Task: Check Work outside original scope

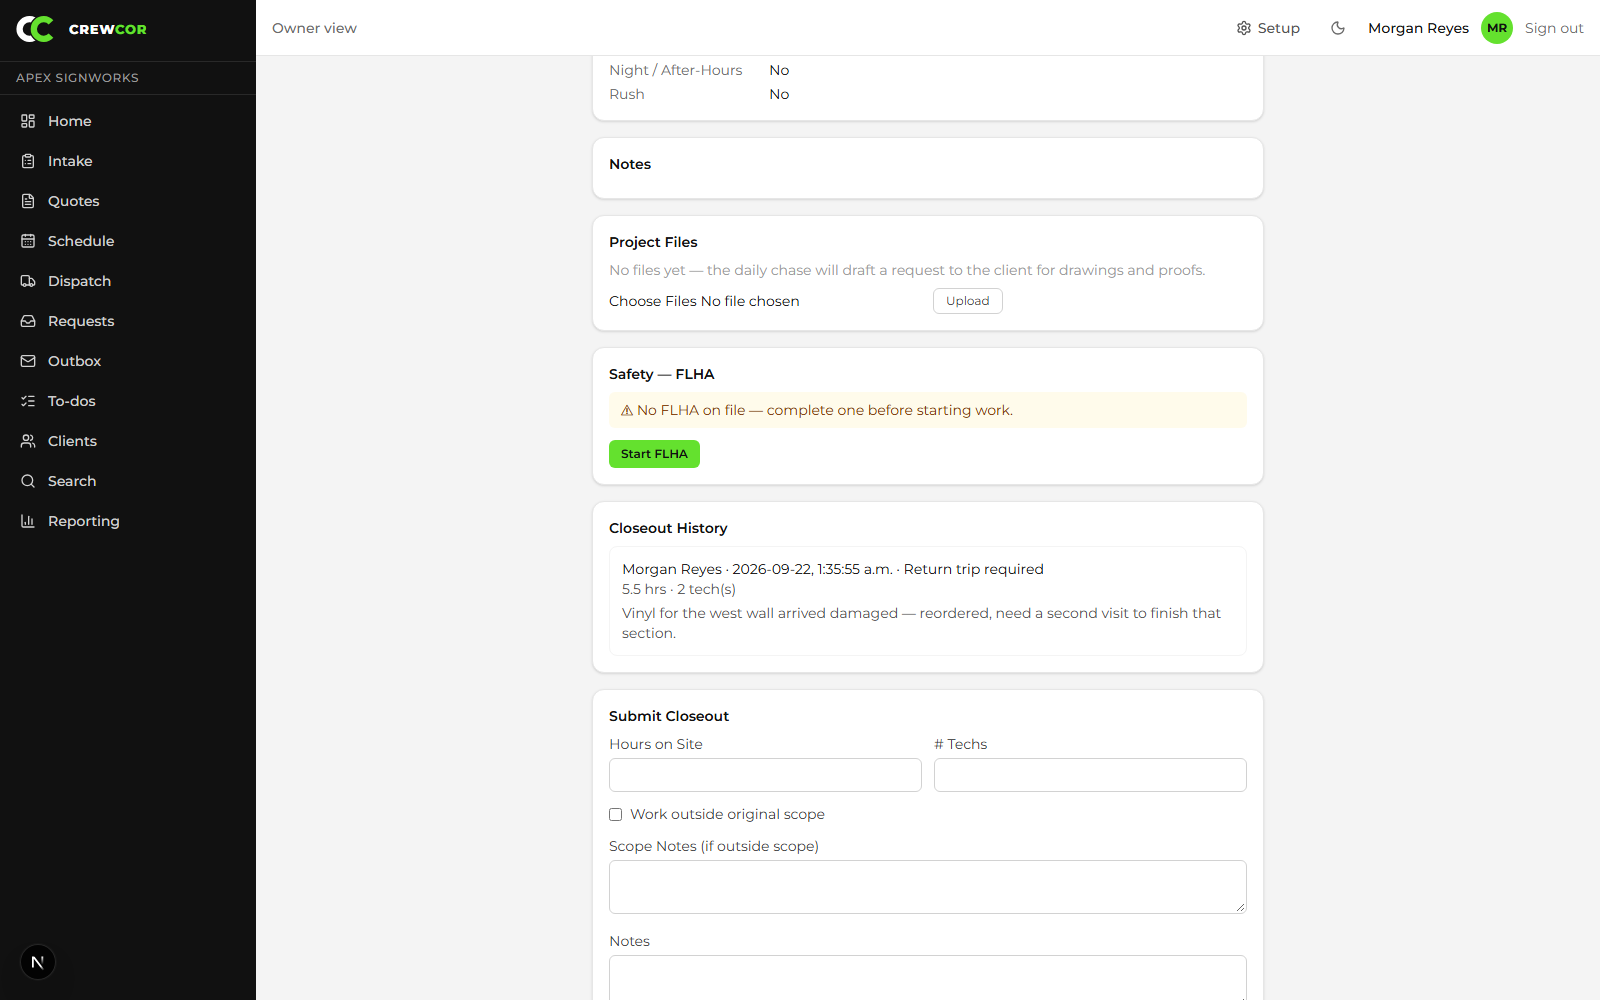Action: click(x=616, y=815)
